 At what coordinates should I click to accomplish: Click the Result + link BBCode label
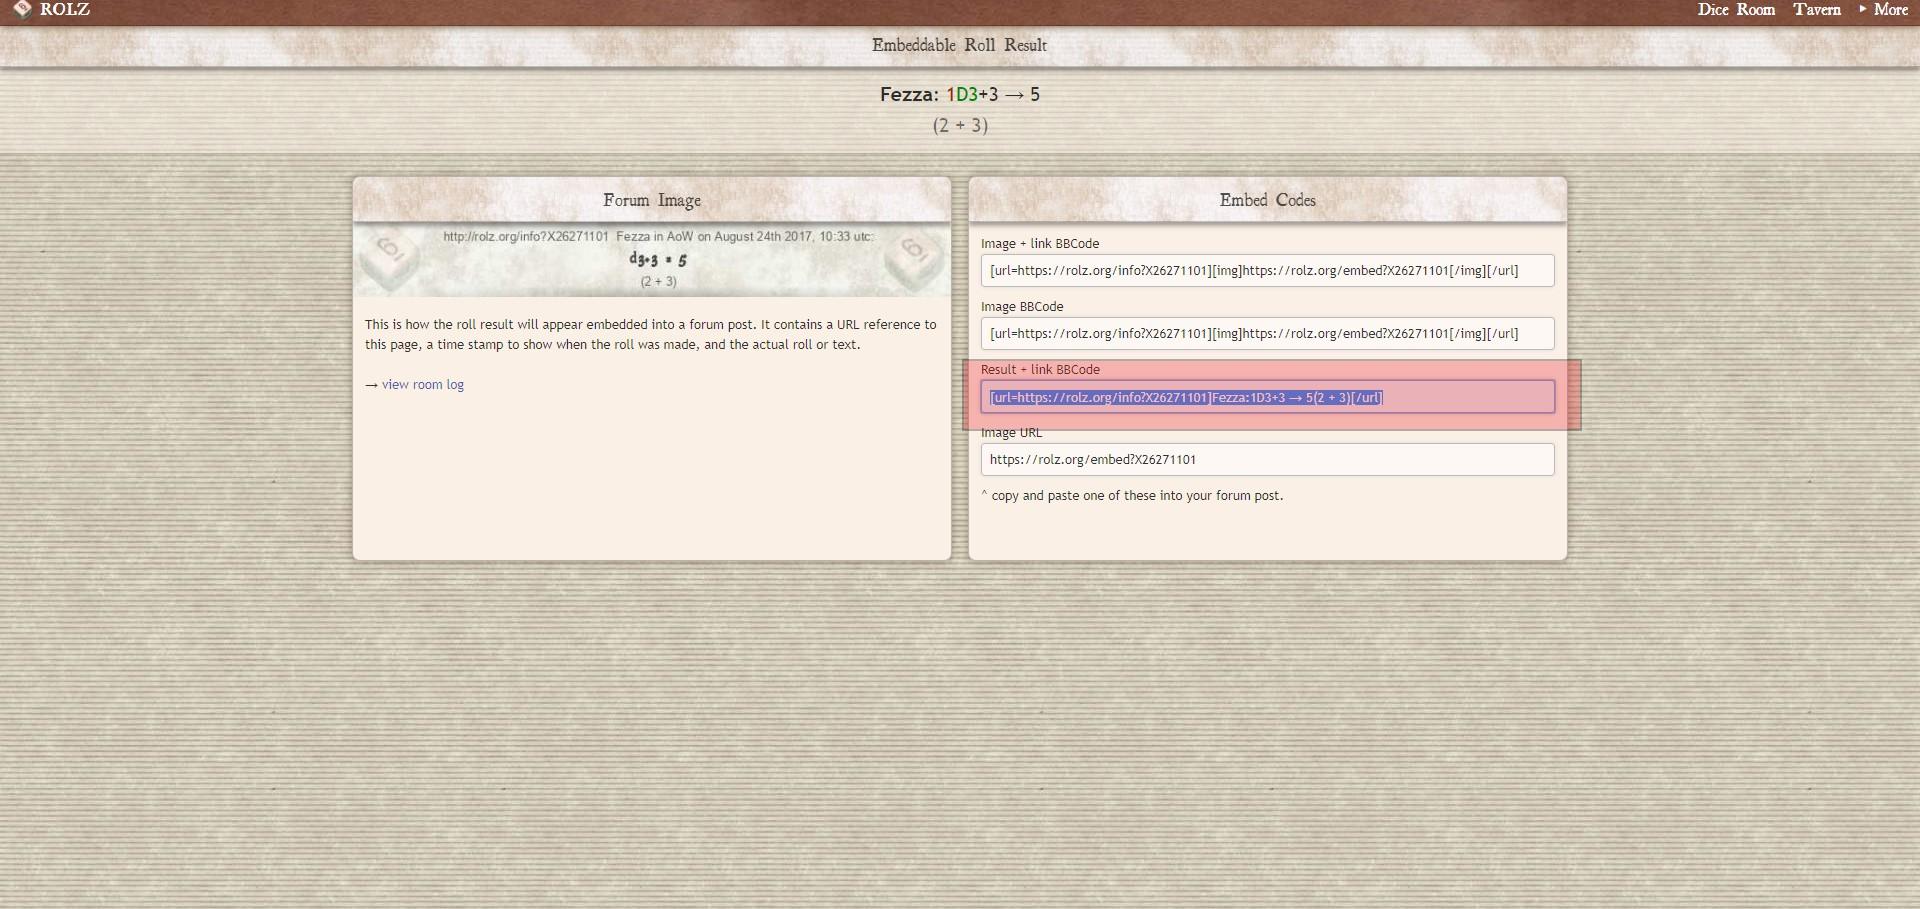(1039, 370)
